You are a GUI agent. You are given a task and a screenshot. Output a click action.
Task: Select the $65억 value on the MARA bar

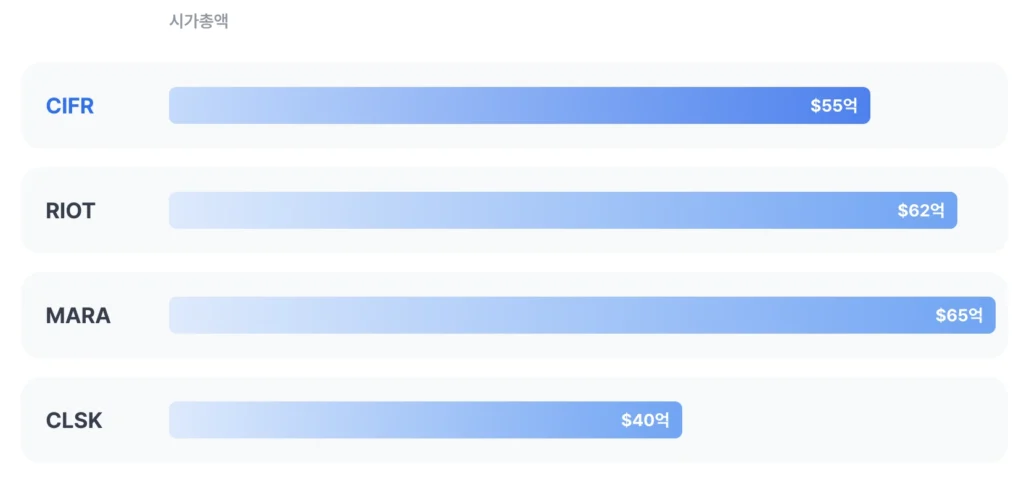click(x=959, y=316)
